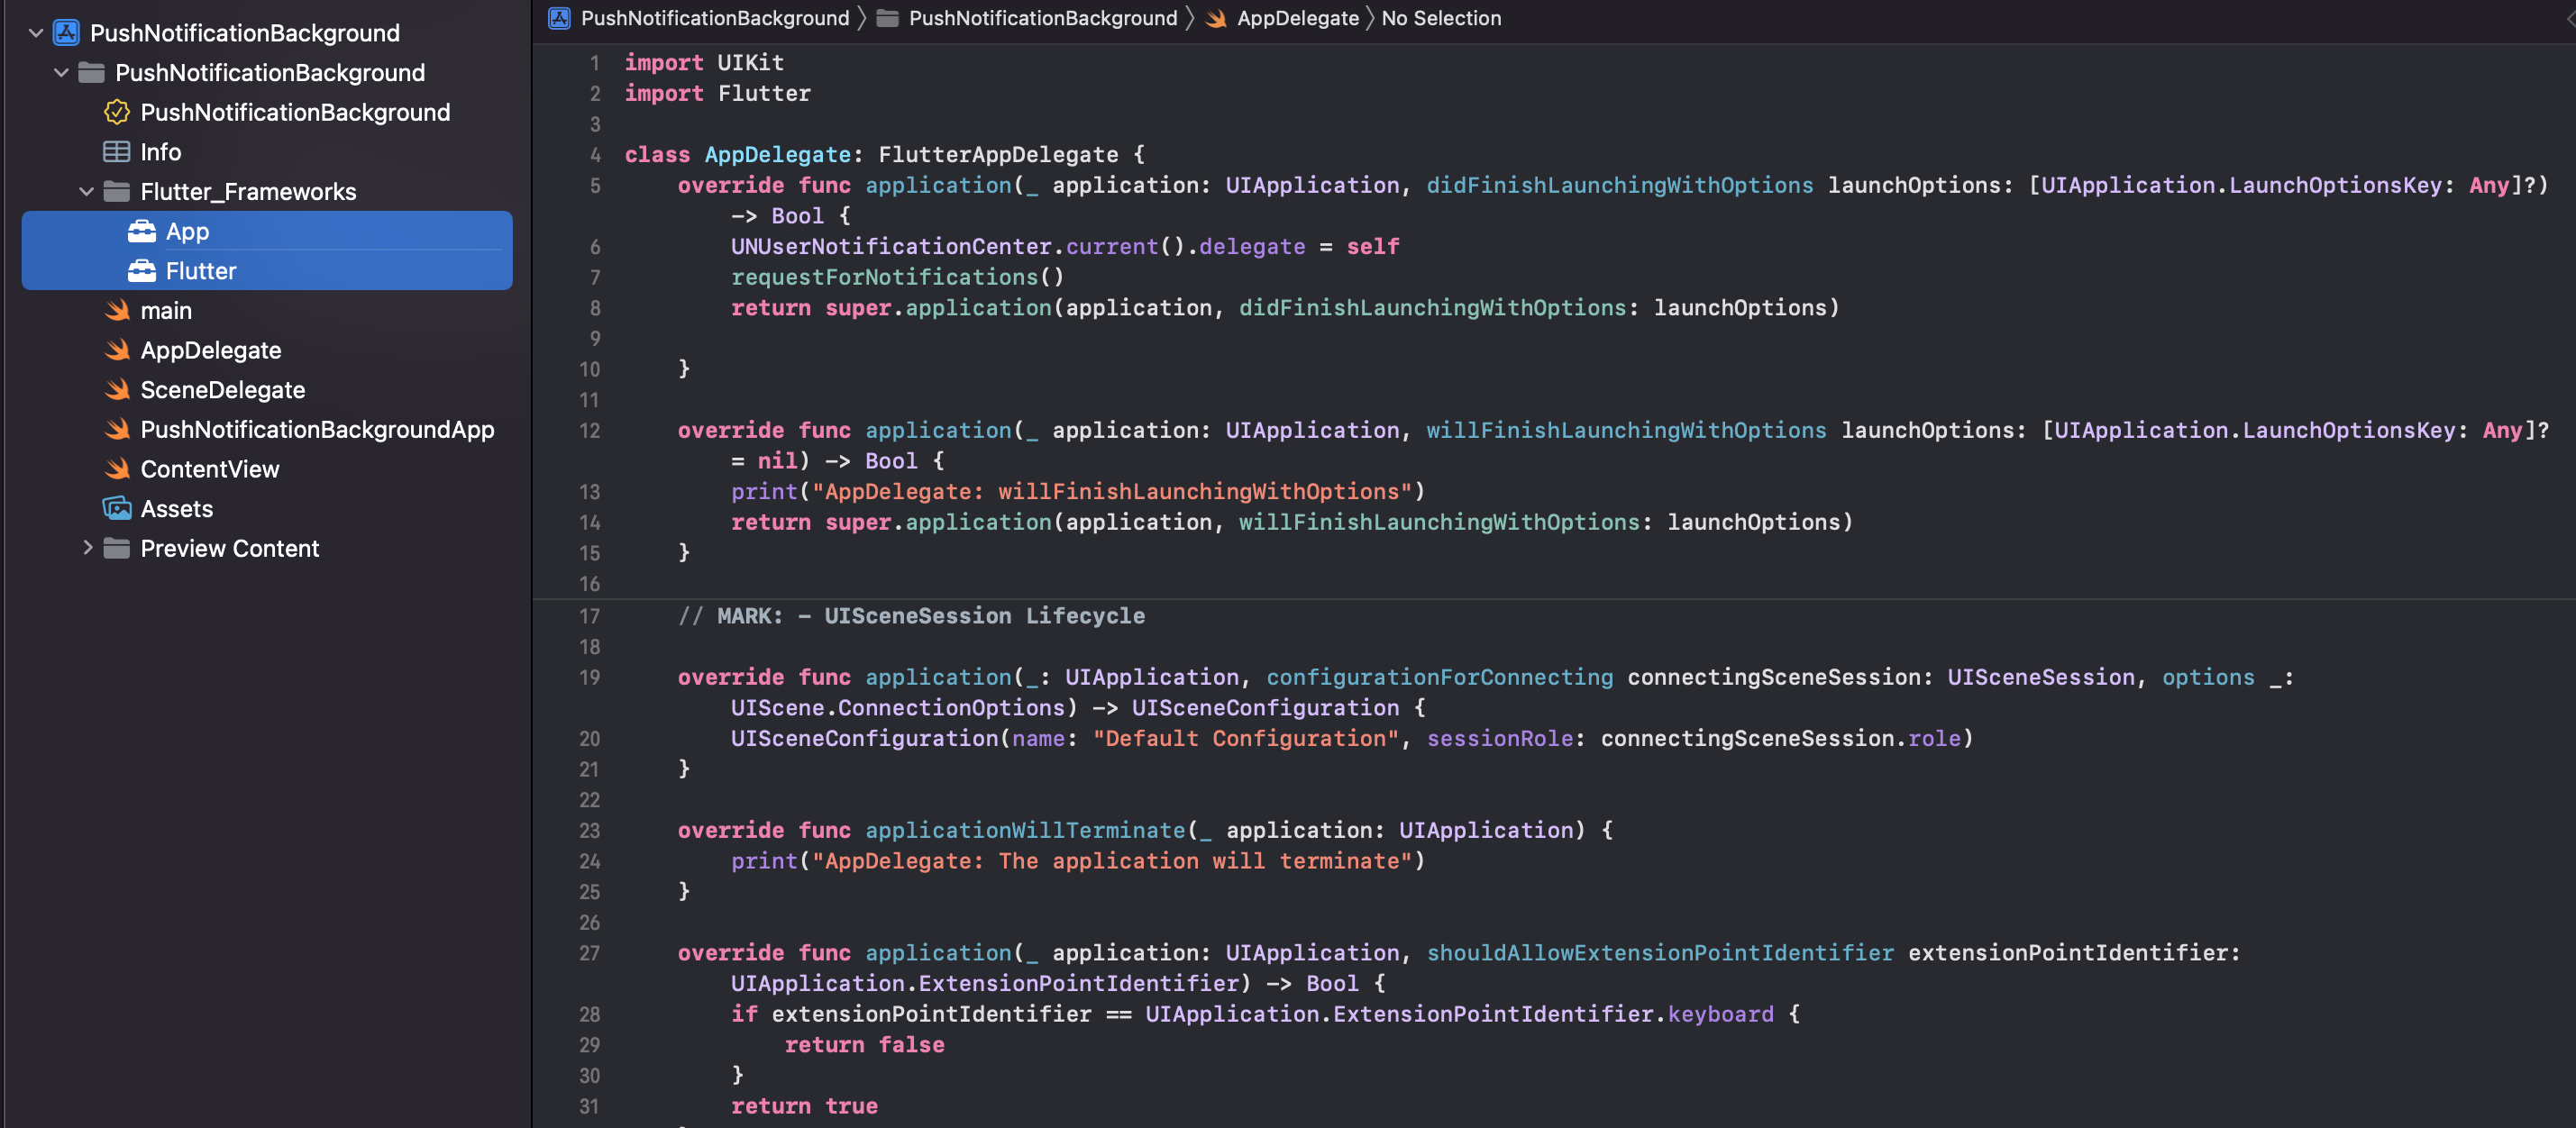
Task: Open the SceneDelegate source file
Action: click(x=223, y=390)
